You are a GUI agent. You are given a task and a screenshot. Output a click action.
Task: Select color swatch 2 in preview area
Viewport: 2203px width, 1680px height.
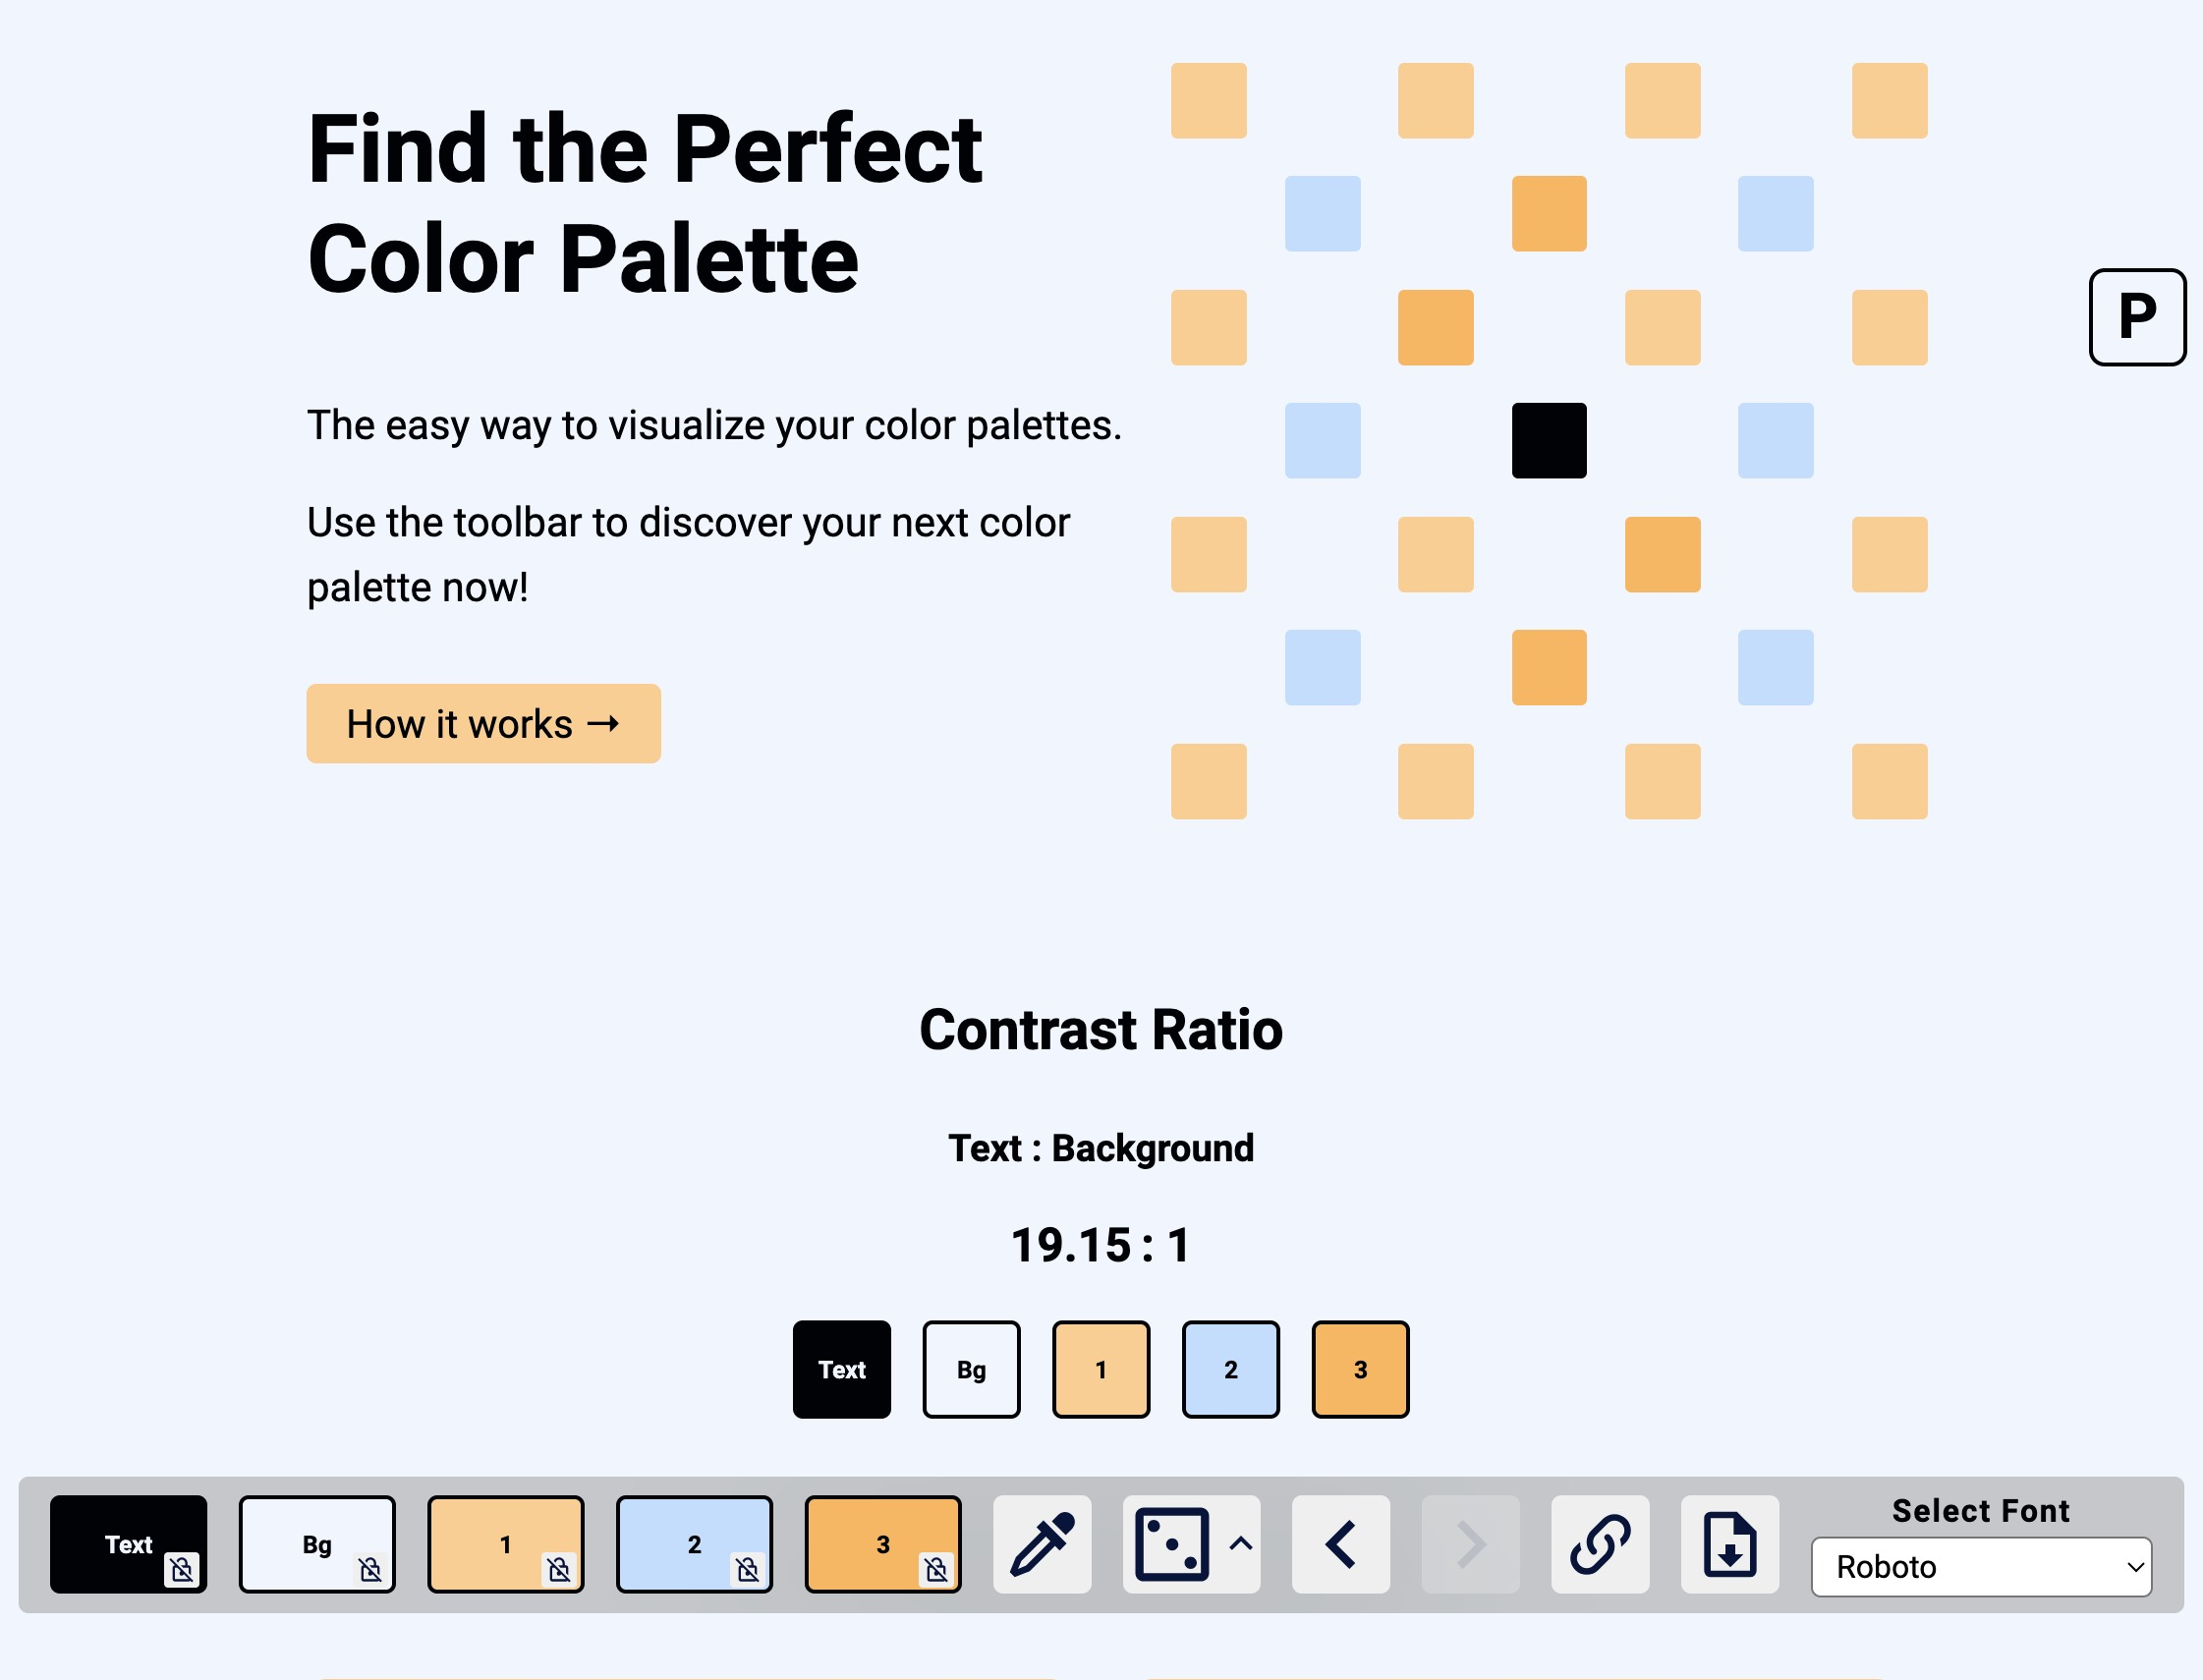pyautogui.click(x=1230, y=1370)
